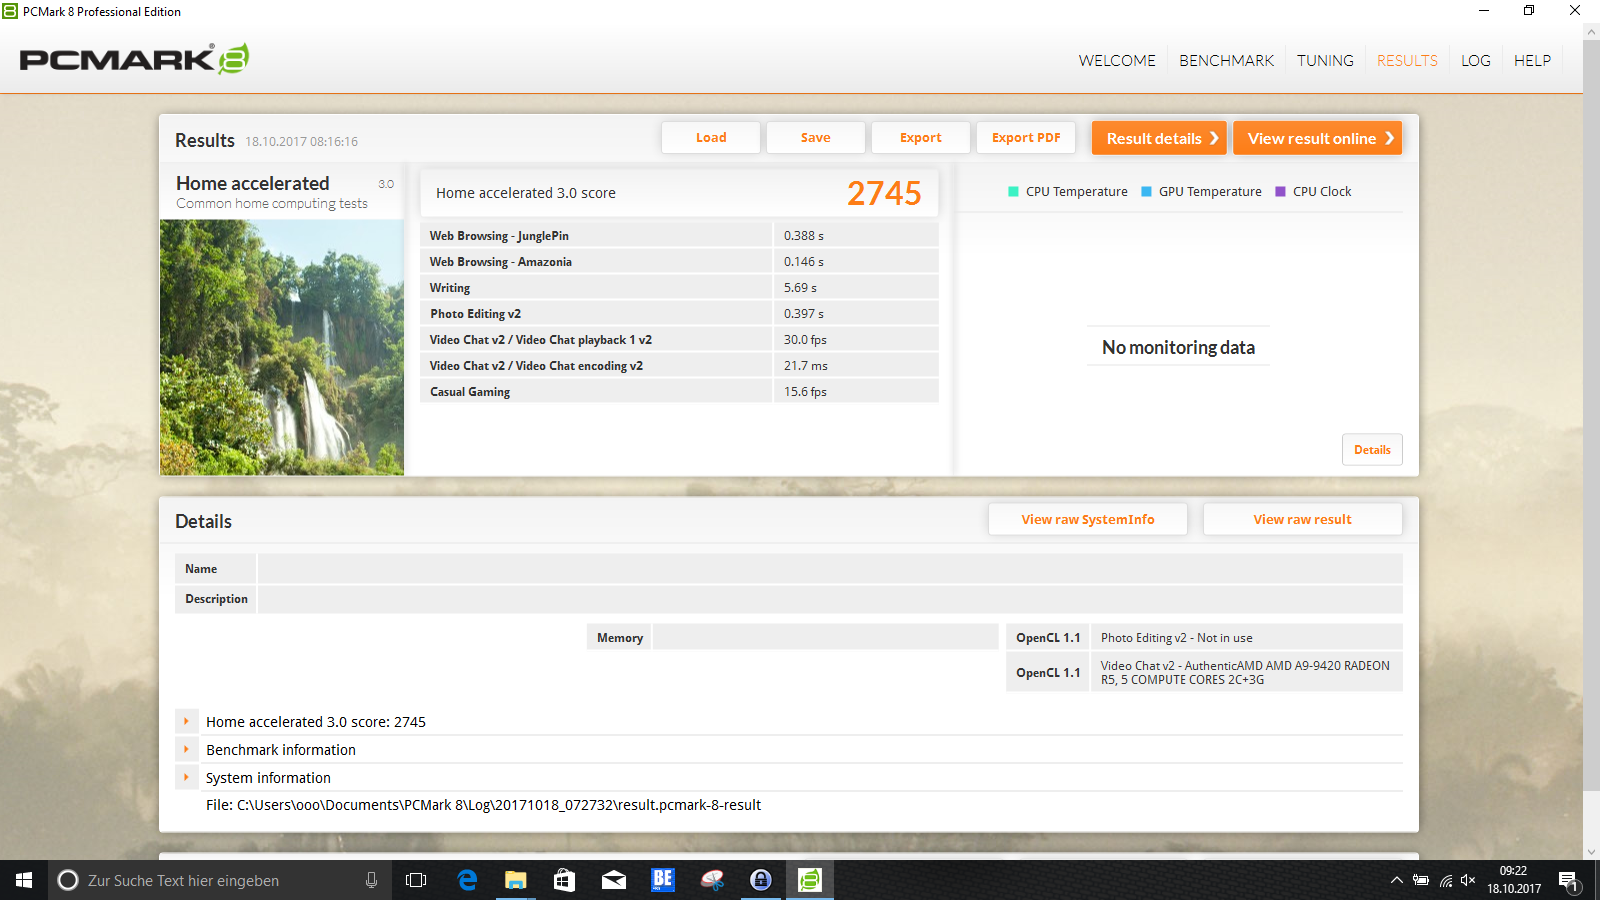
Task: Click View result online
Action: point(1318,138)
